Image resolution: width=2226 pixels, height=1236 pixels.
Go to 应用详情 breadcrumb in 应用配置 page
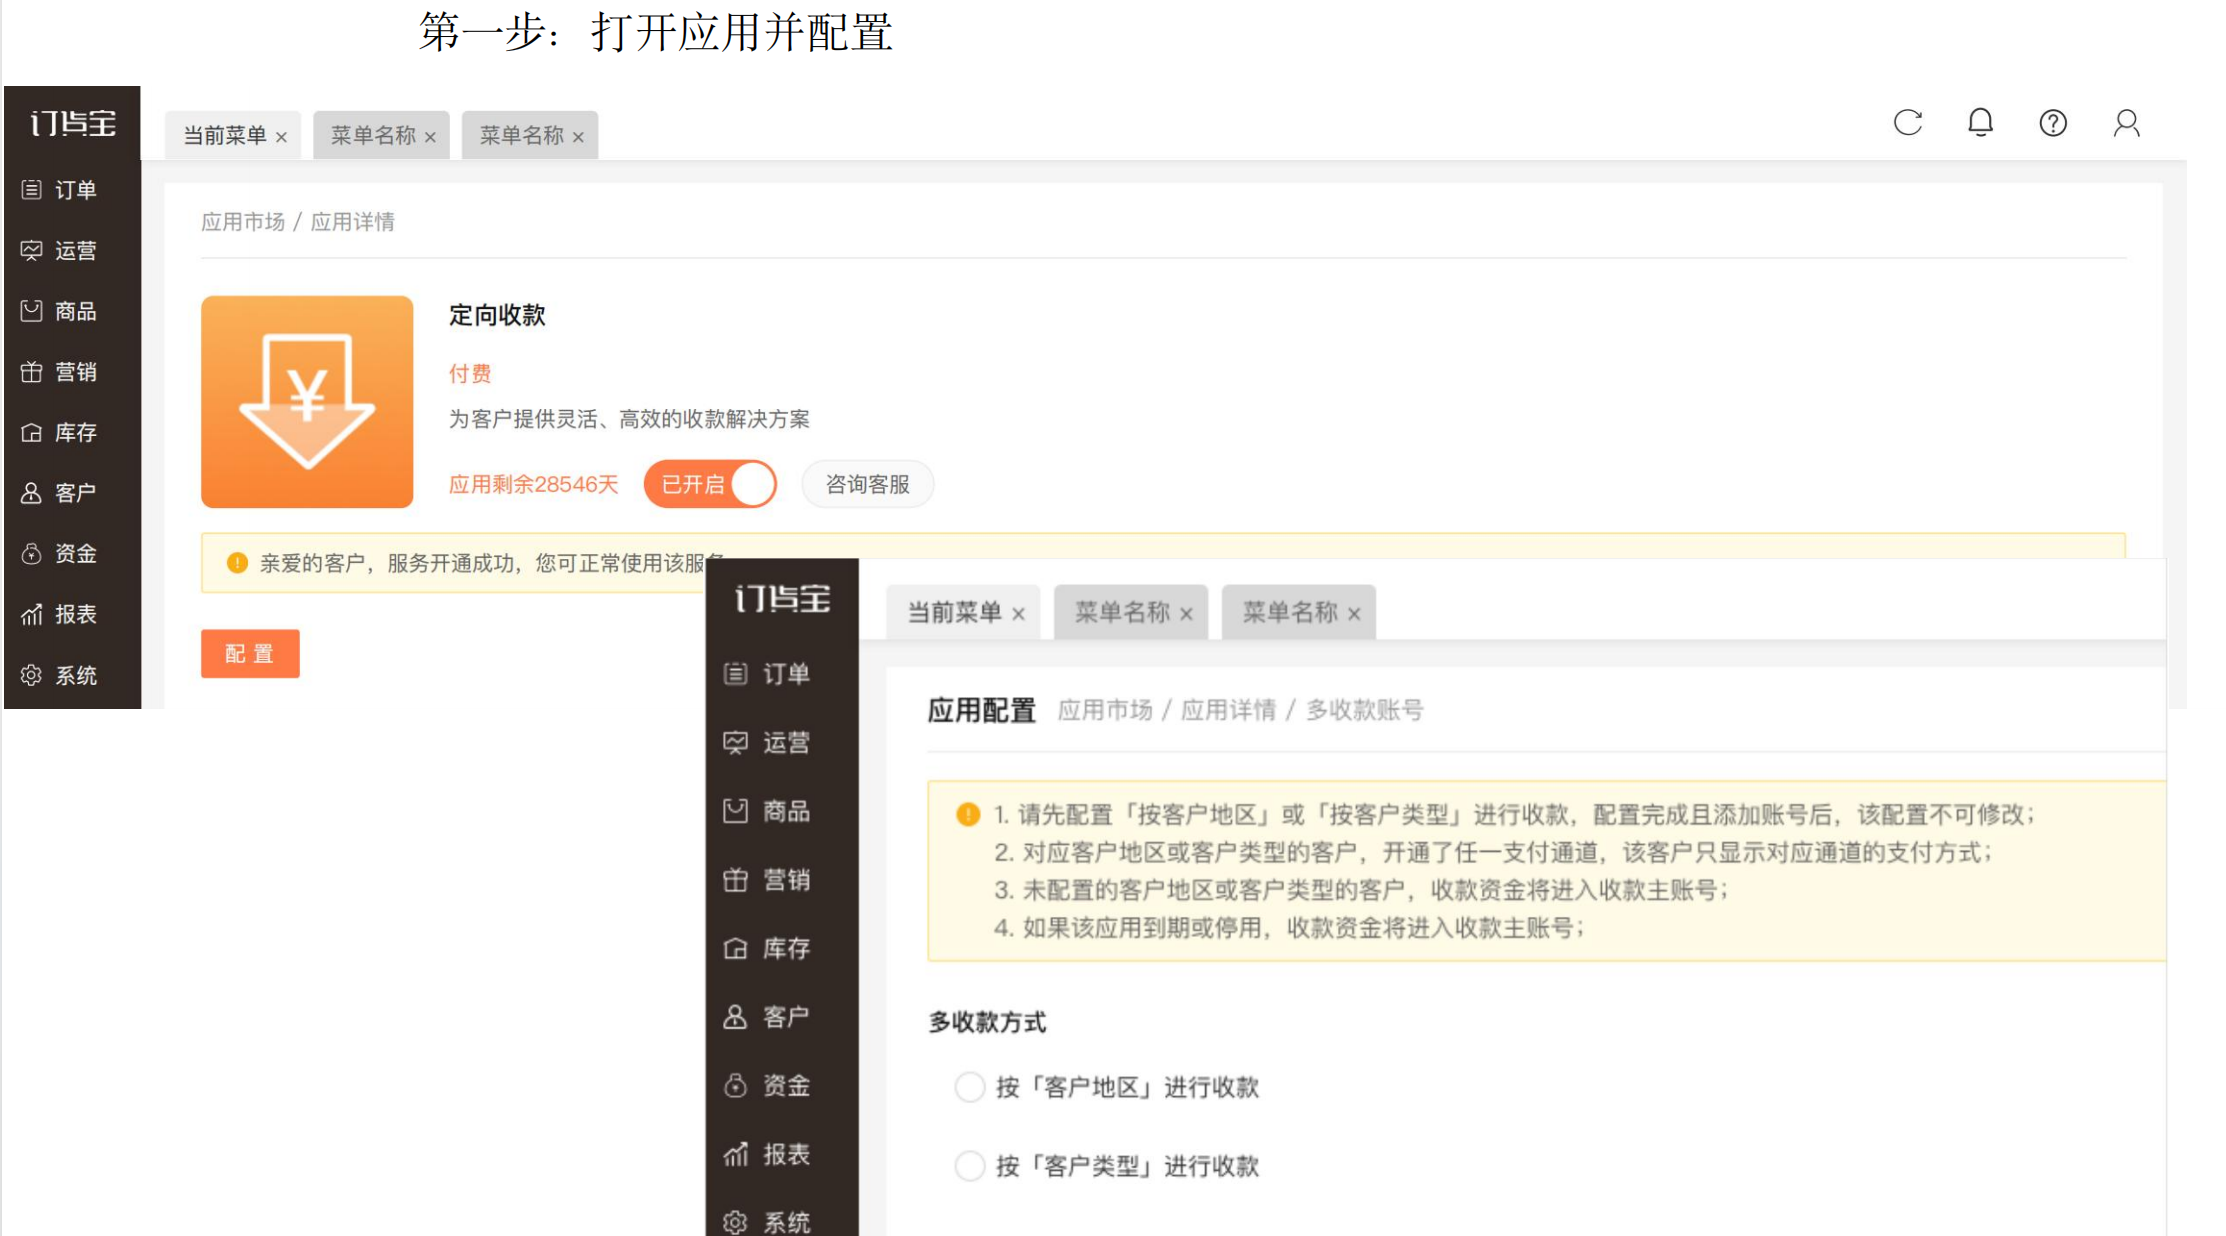pyautogui.click(x=1228, y=710)
